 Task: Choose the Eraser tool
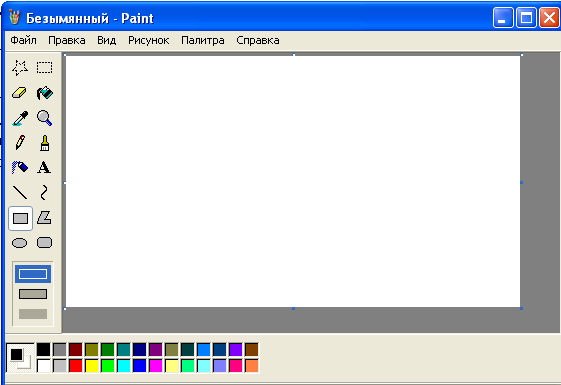[20, 93]
